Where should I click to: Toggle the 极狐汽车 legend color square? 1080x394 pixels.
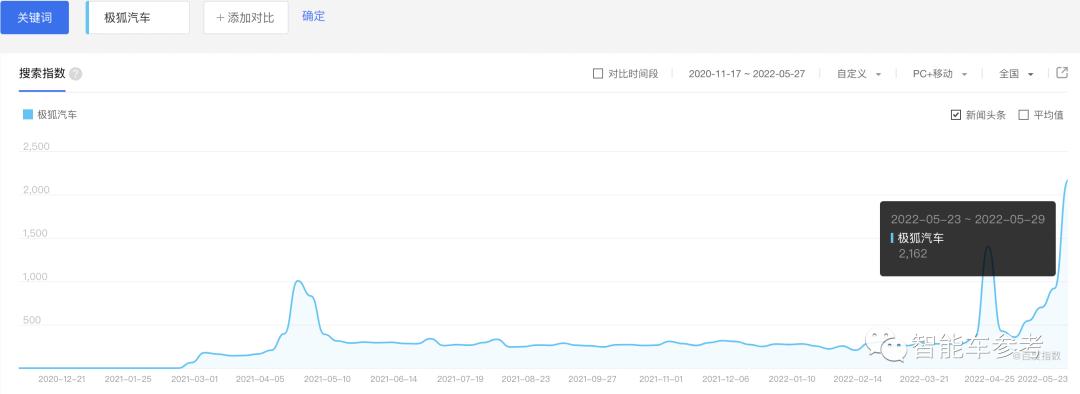tap(28, 114)
